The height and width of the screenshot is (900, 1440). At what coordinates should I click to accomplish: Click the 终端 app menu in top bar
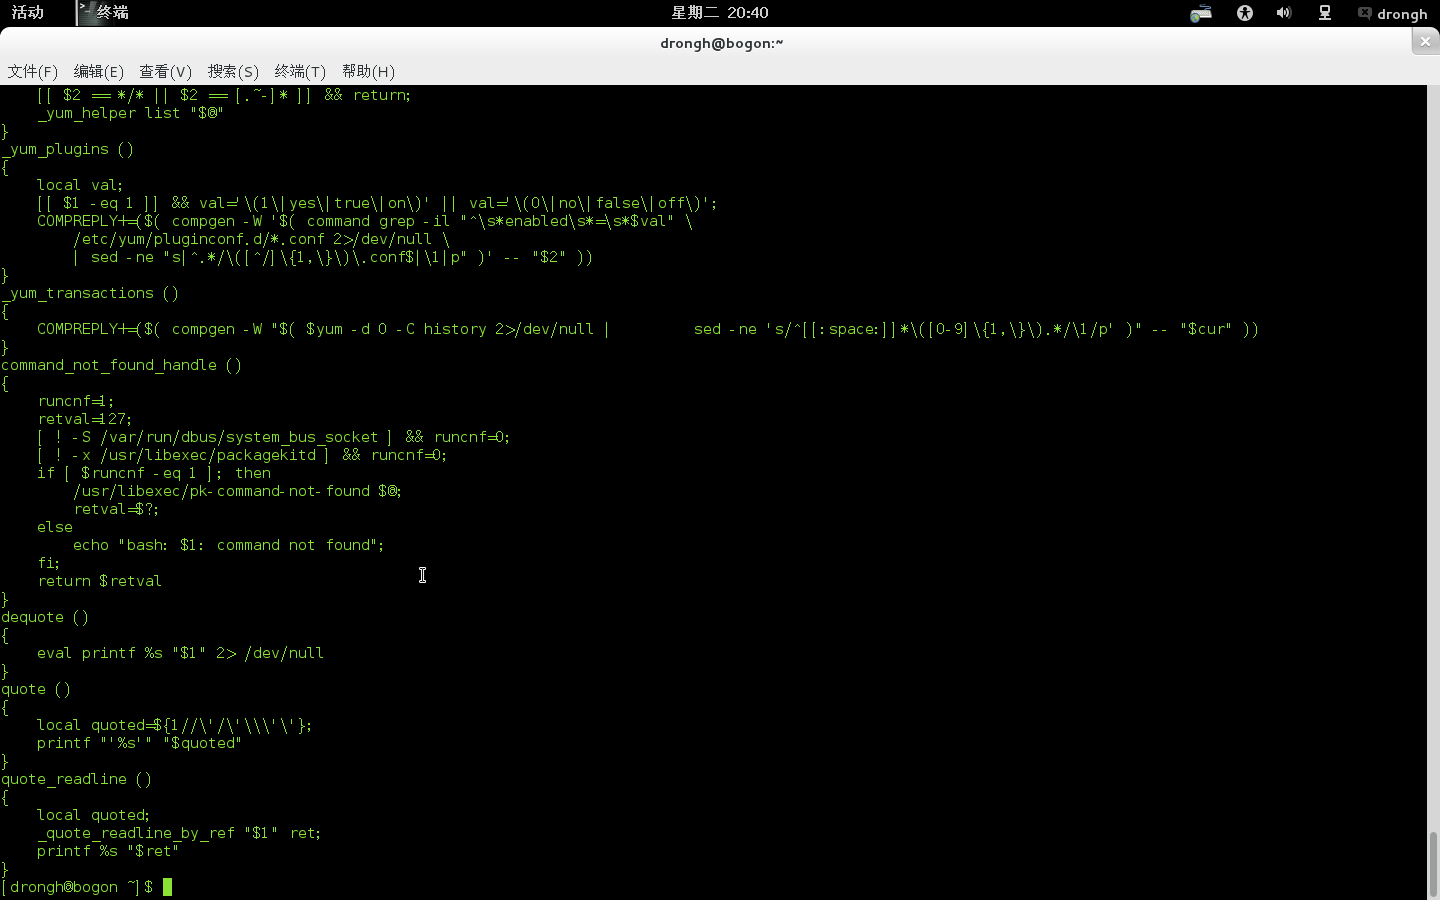(x=104, y=12)
